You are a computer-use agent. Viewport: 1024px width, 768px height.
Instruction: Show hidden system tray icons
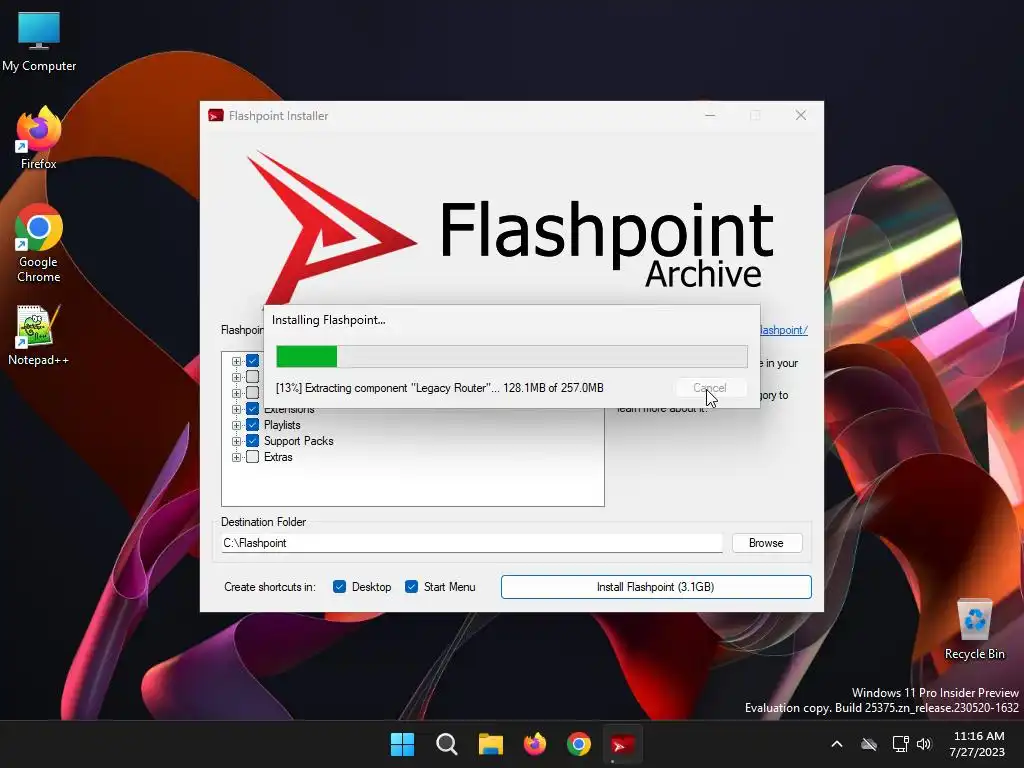click(x=837, y=744)
